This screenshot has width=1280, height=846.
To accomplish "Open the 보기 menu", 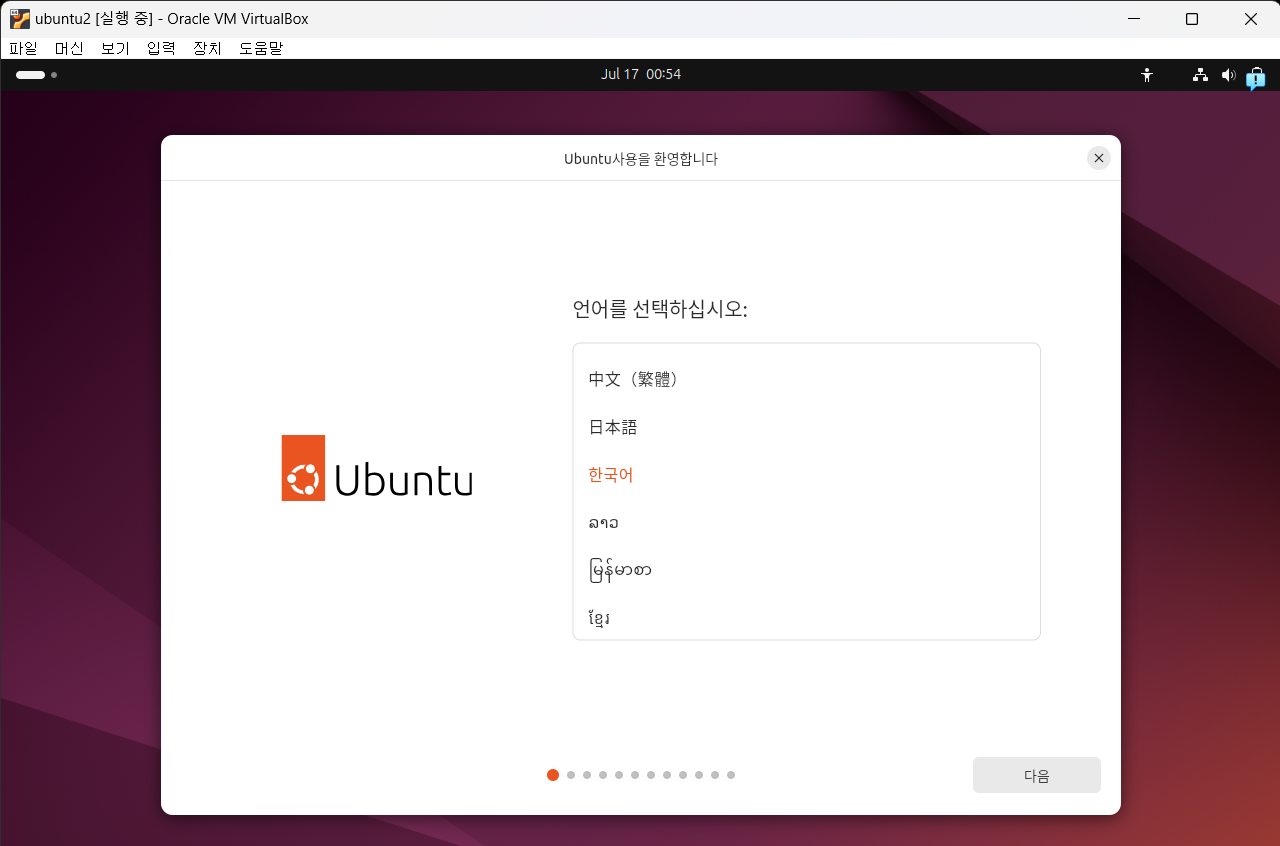I will point(115,48).
